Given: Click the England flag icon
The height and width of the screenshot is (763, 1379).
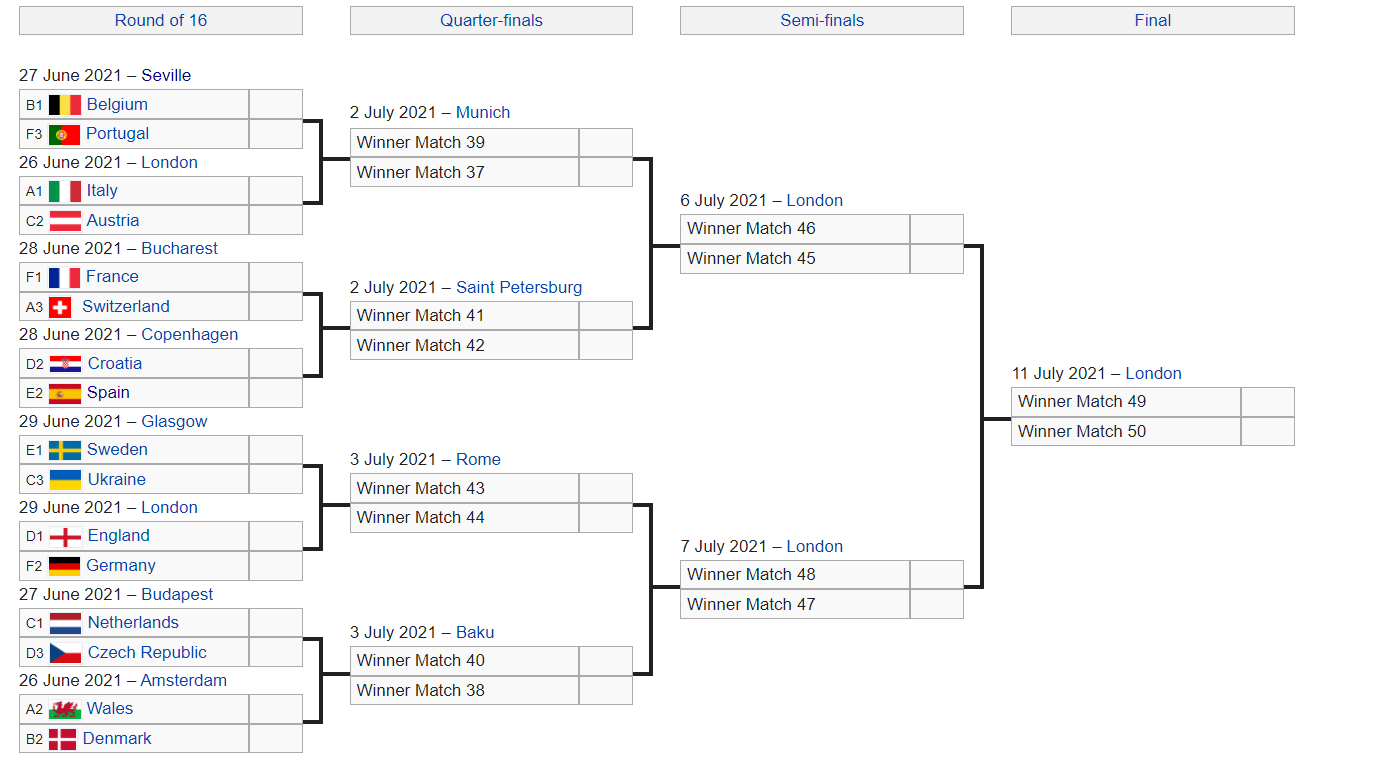Looking at the screenshot, I should click(65, 536).
